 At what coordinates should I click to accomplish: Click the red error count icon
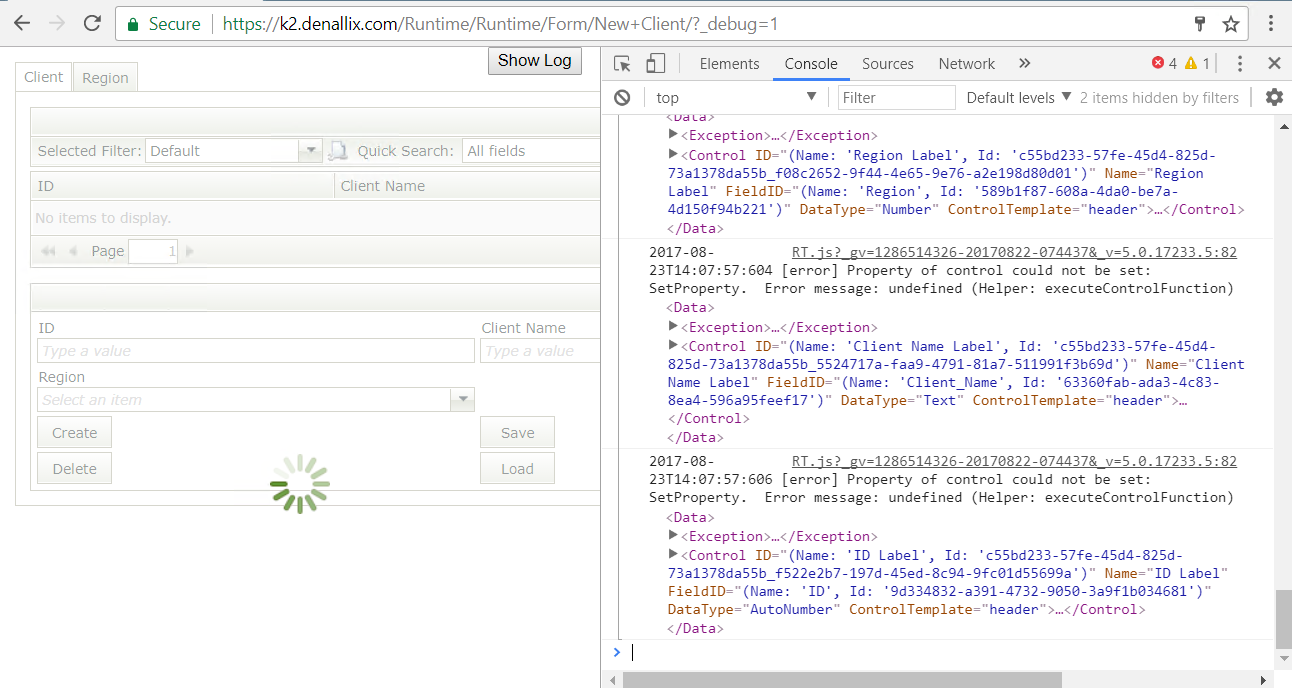[x=1158, y=63]
